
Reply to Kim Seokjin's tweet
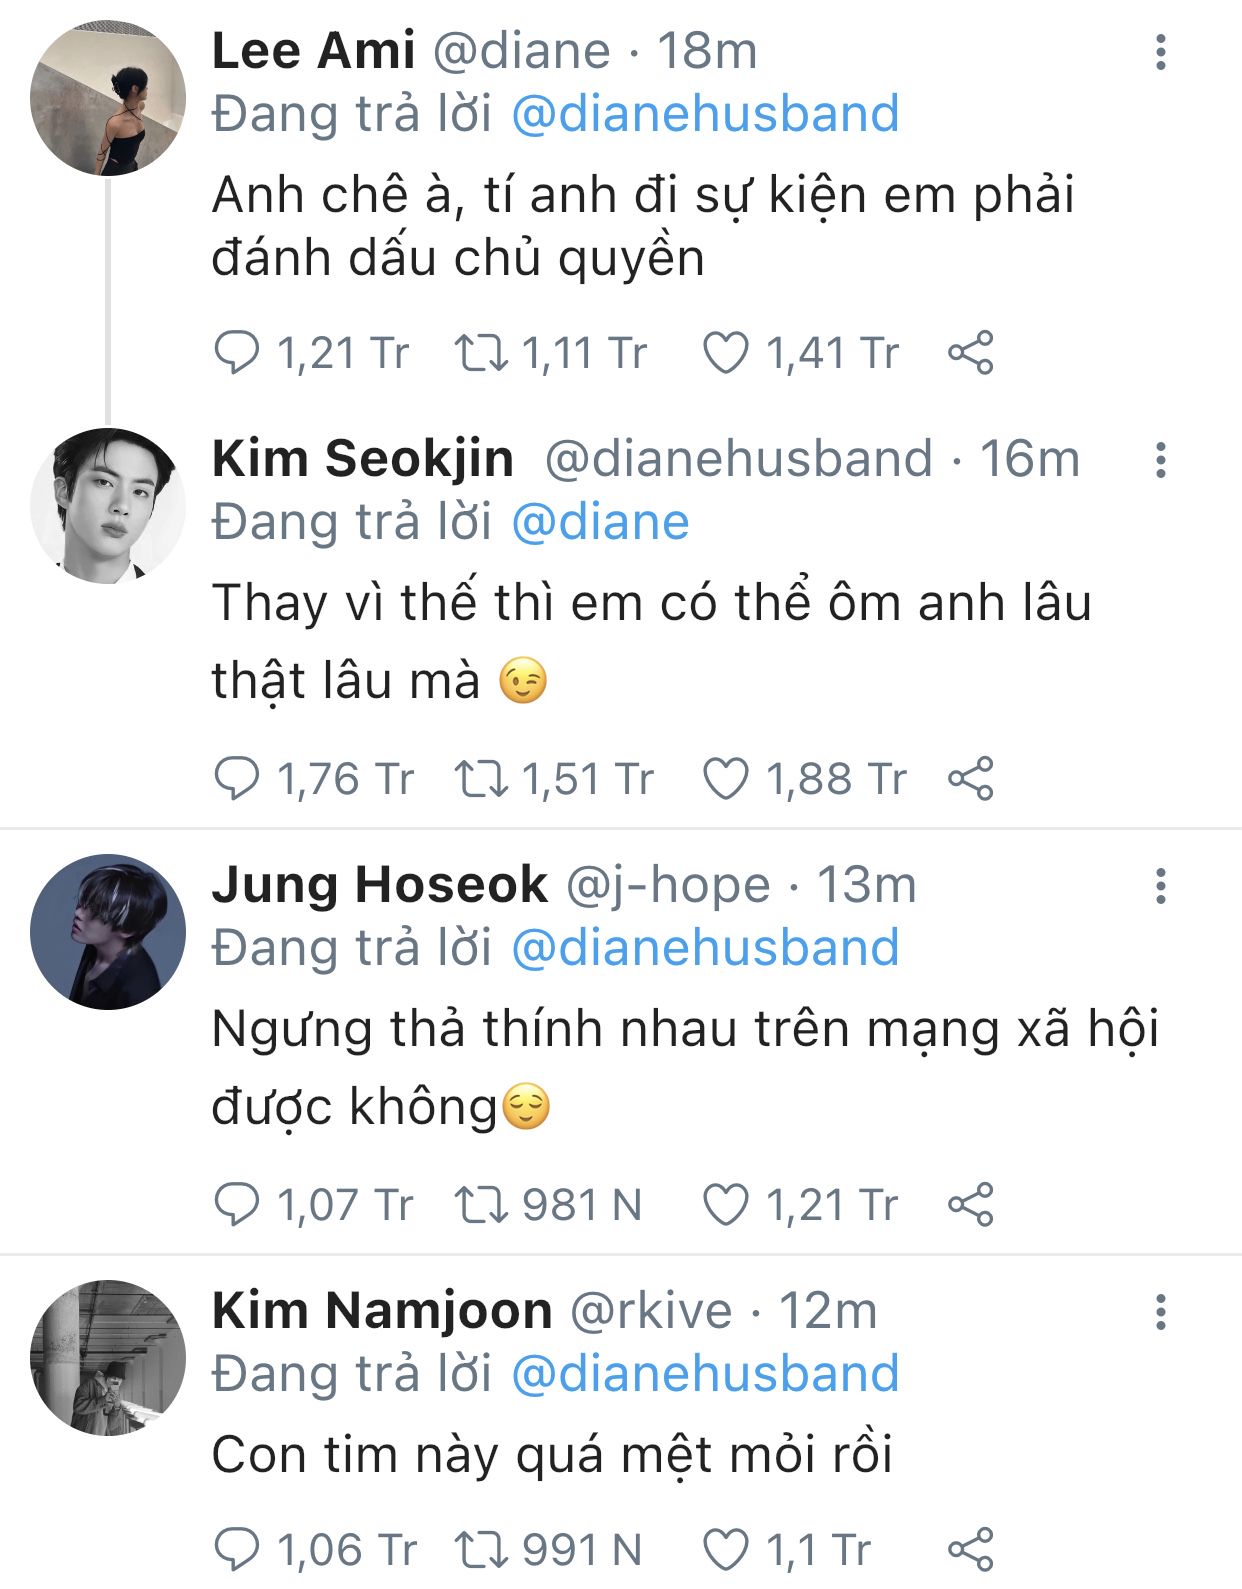point(237,779)
